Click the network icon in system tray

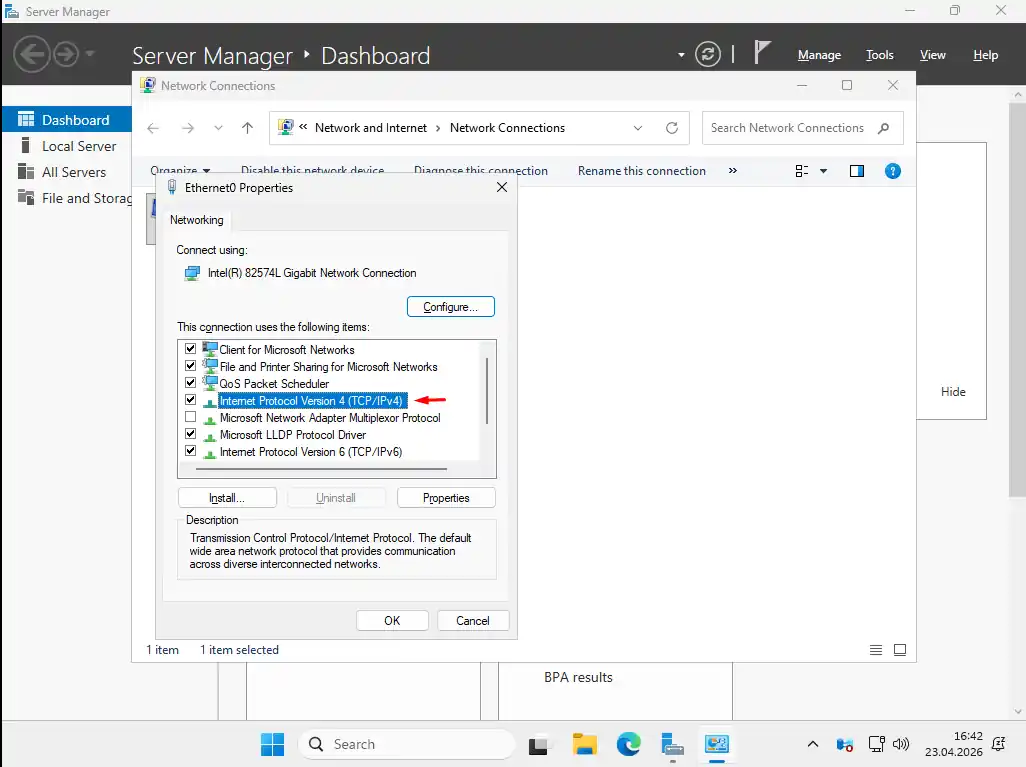(876, 744)
